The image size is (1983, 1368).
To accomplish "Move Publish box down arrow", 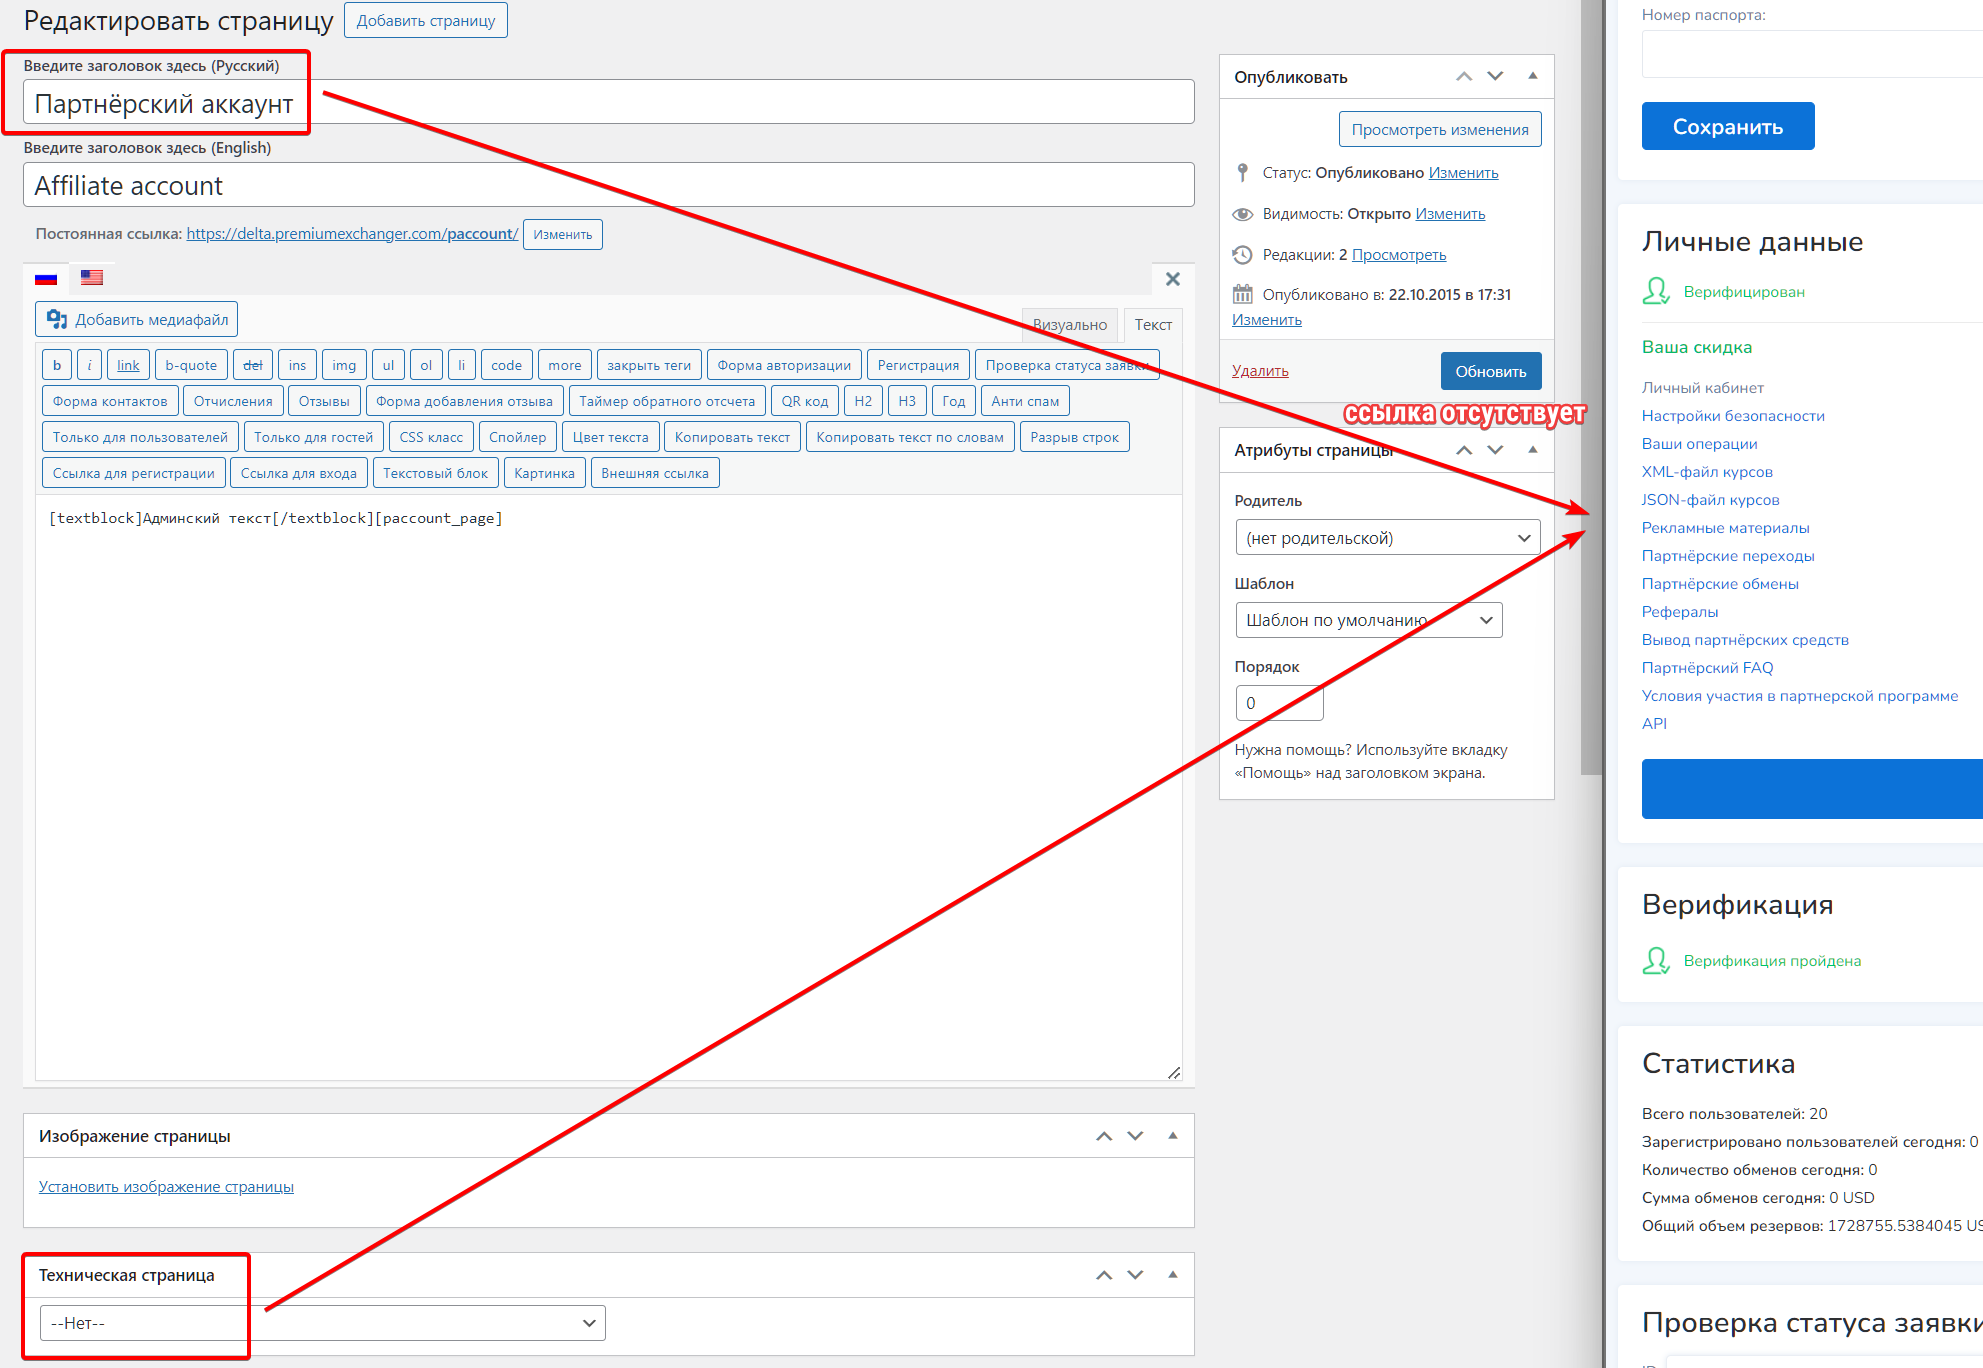I will tap(1495, 77).
